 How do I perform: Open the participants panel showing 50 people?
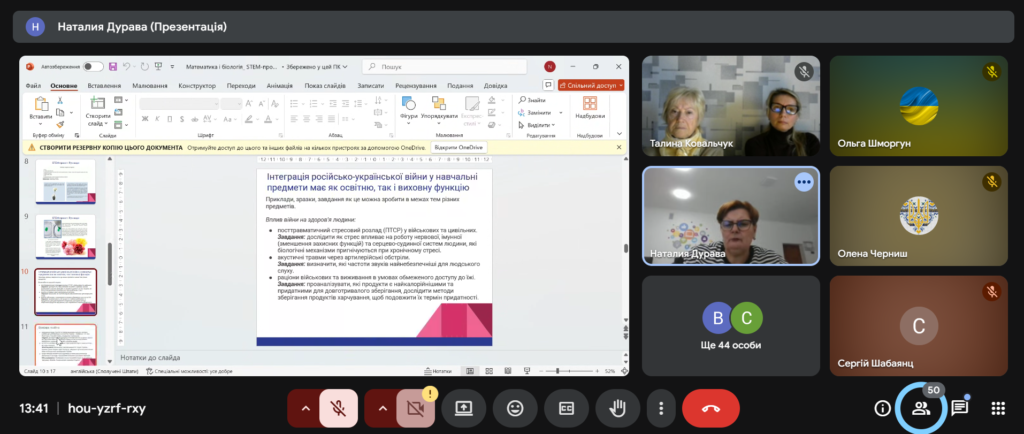tap(920, 408)
